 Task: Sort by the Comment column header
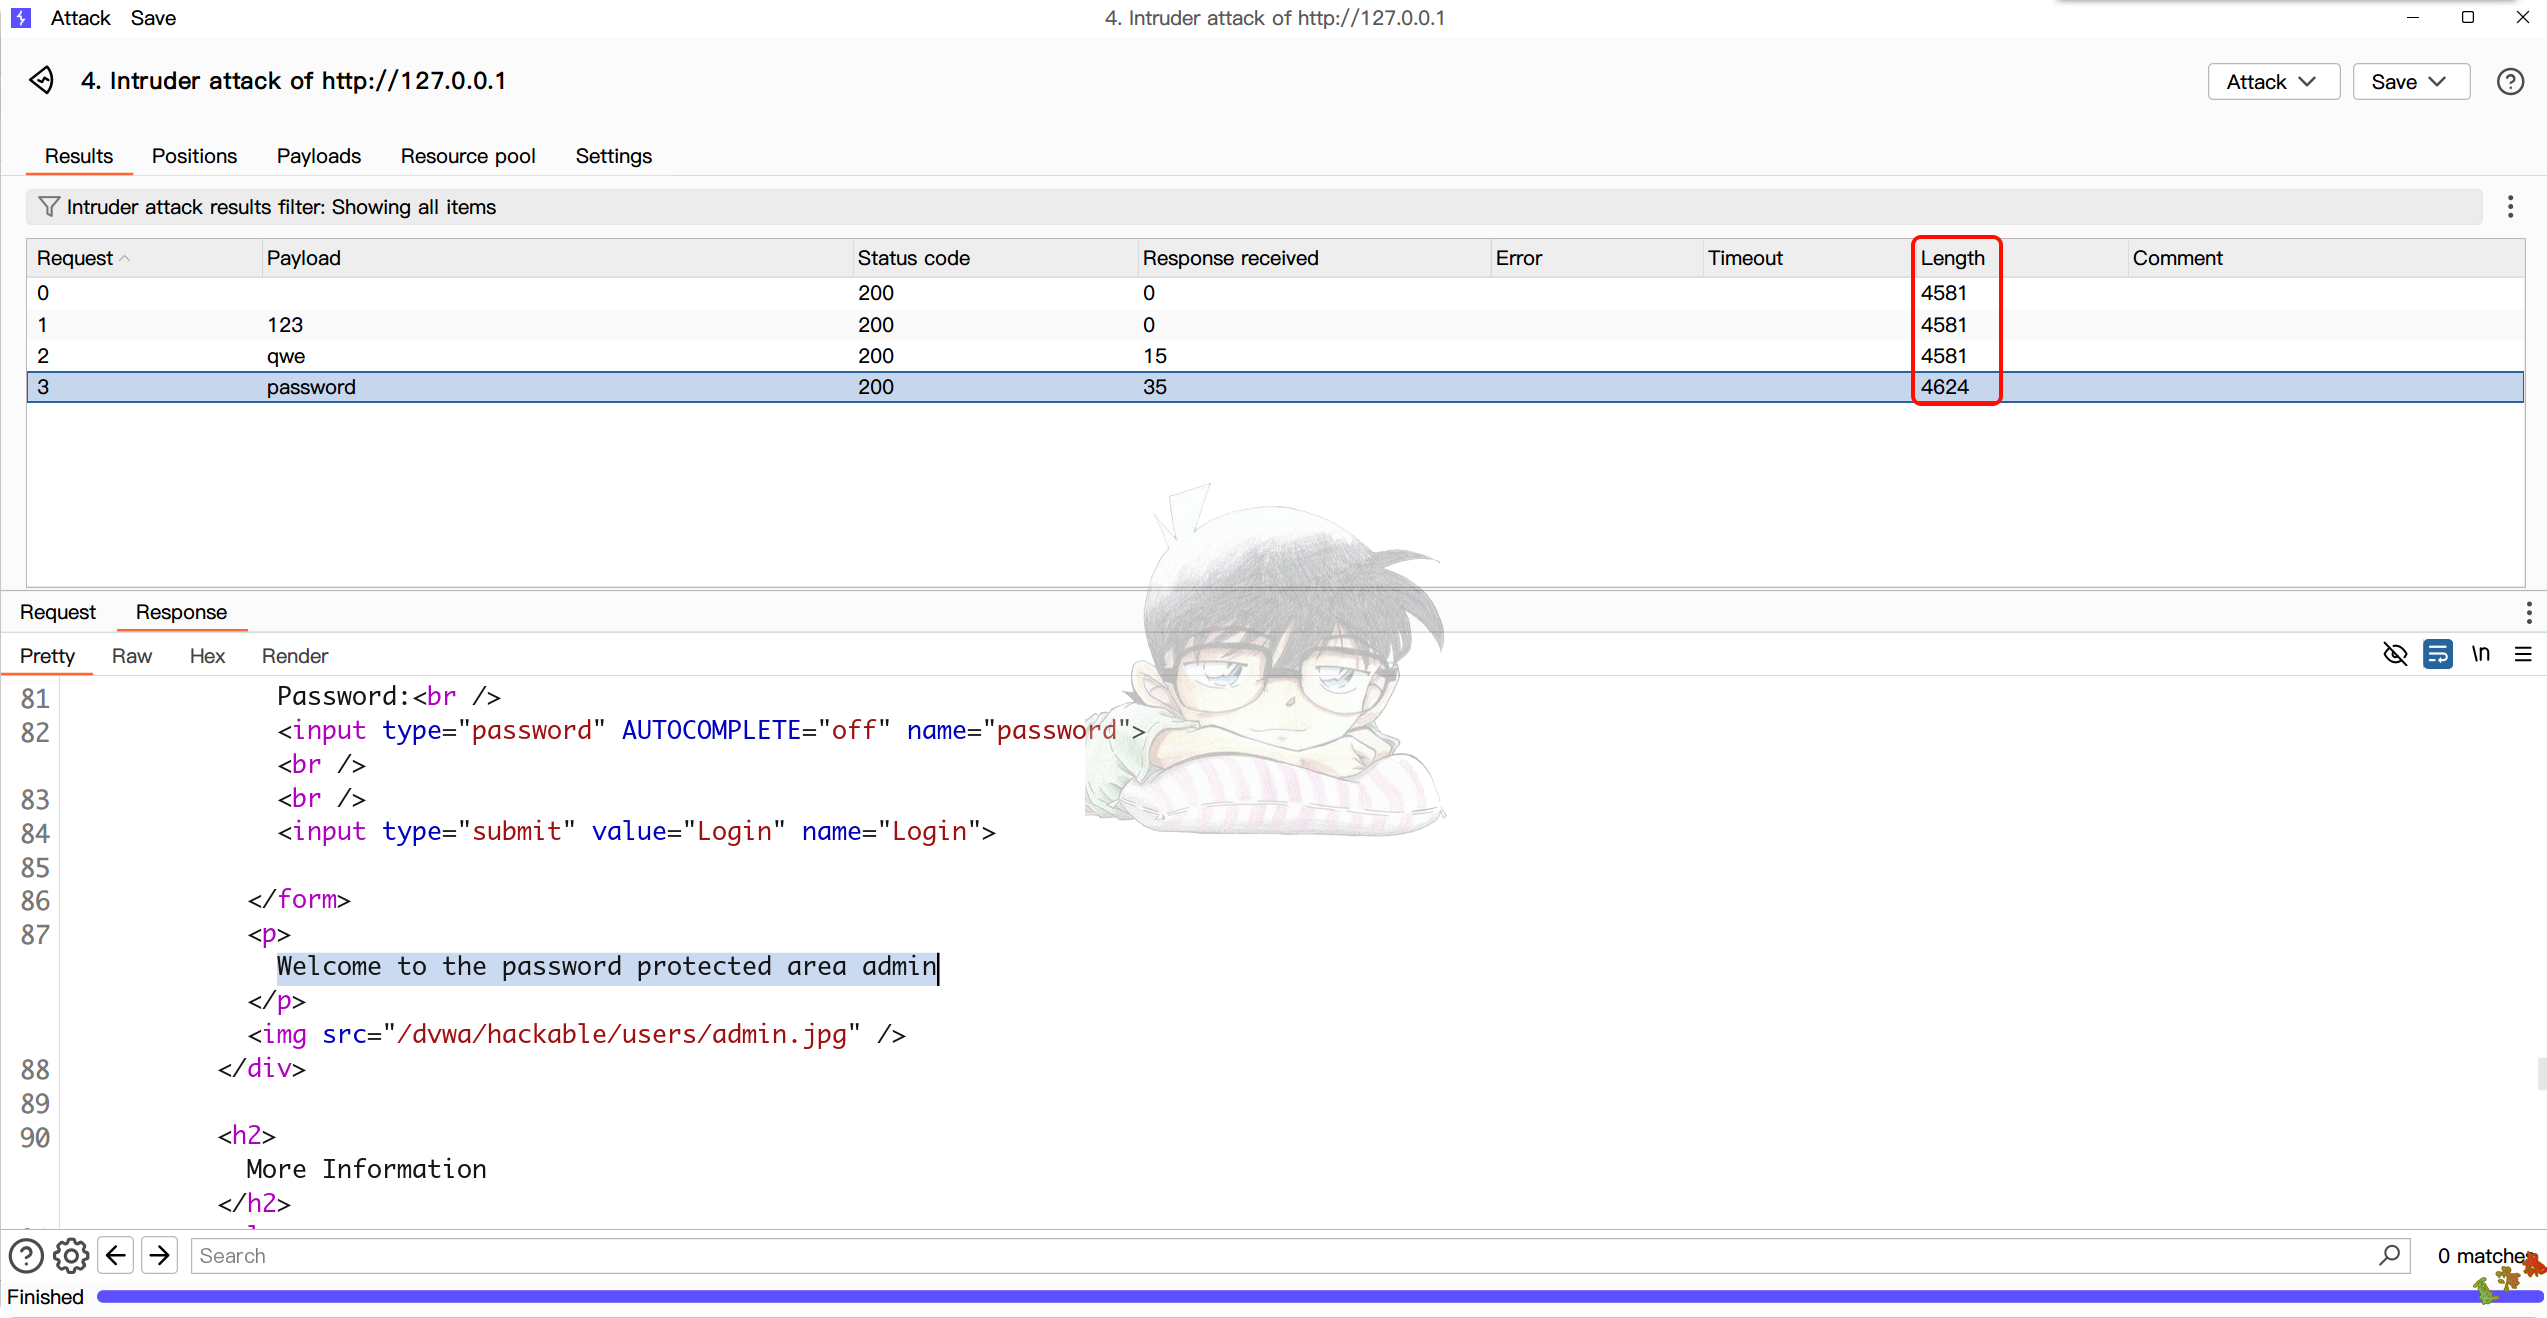coord(2326,258)
